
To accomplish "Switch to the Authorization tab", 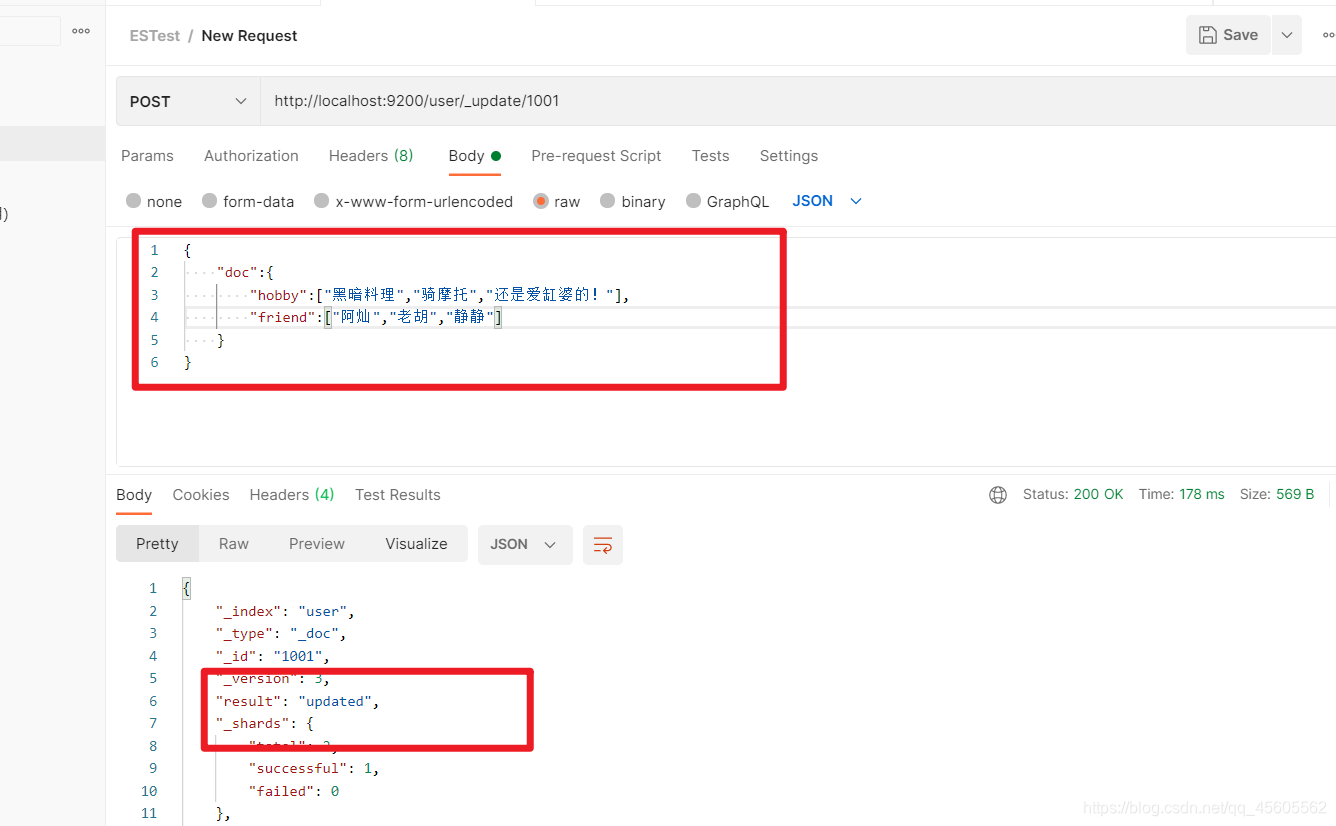I will [251, 156].
